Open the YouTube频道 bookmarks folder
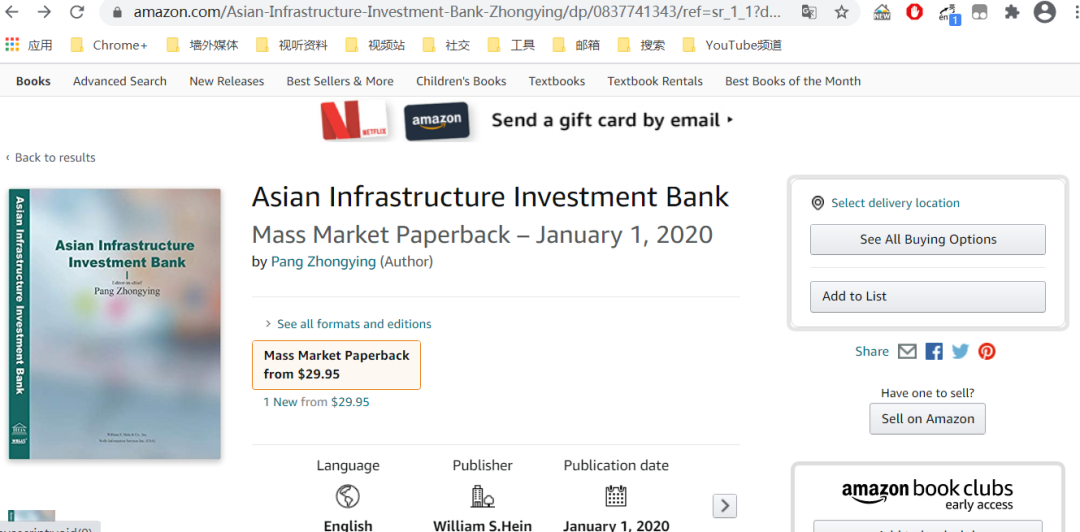The image size is (1080, 532). pyautogui.click(x=743, y=45)
